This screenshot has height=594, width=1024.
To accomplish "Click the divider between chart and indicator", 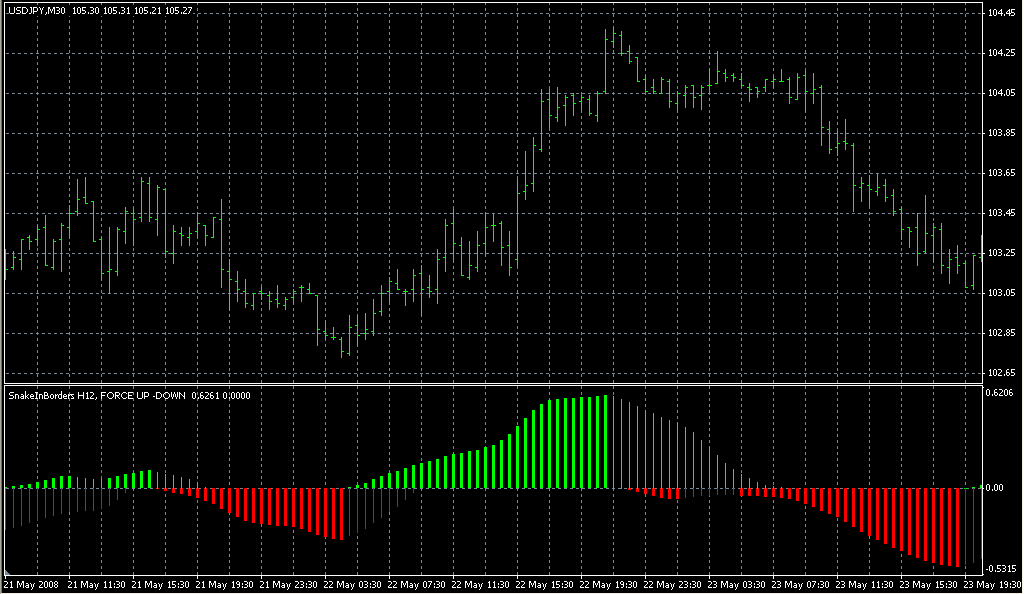I will point(490,383).
